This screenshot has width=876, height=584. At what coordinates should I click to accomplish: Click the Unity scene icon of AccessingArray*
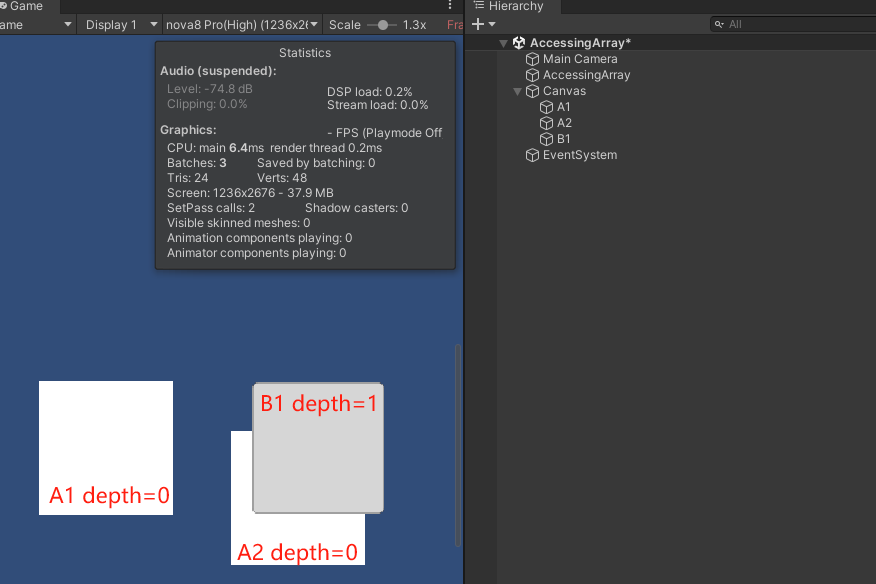519,42
